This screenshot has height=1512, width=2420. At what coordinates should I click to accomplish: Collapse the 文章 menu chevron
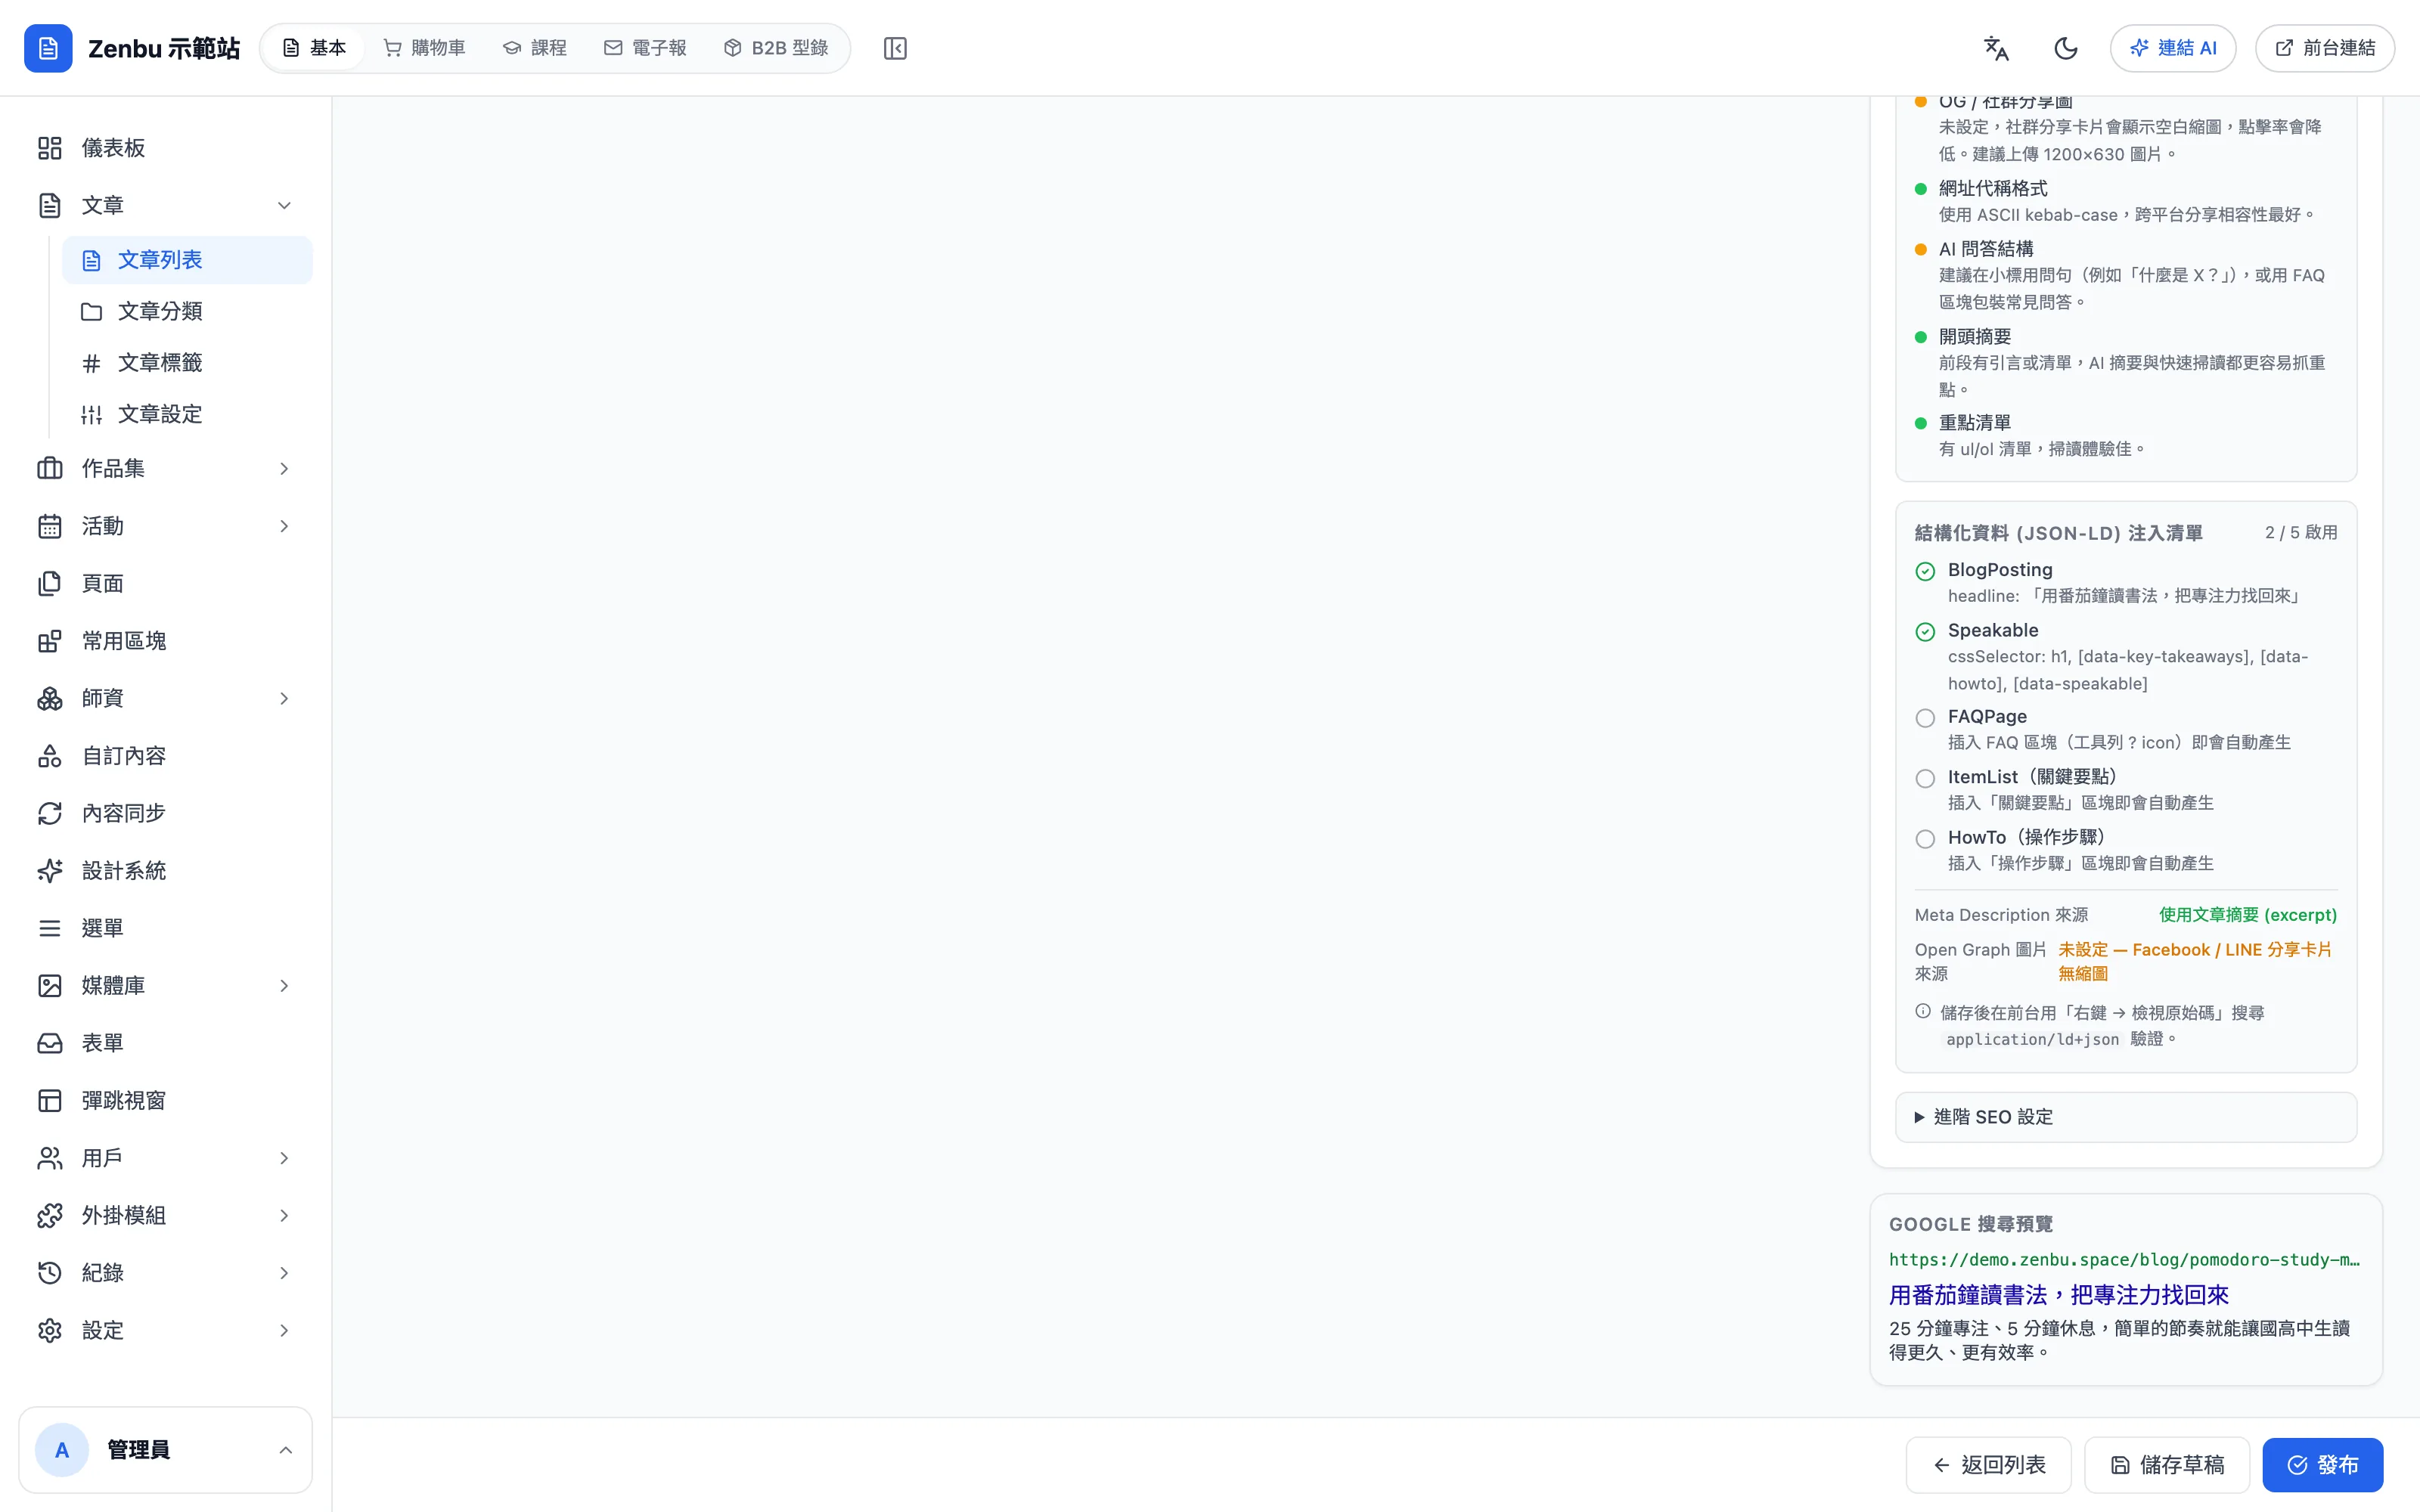pyautogui.click(x=284, y=205)
